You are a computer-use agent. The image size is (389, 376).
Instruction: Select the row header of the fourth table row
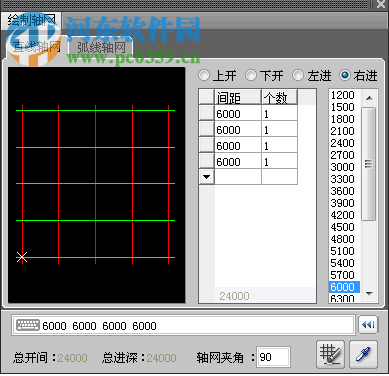[x=206, y=161]
